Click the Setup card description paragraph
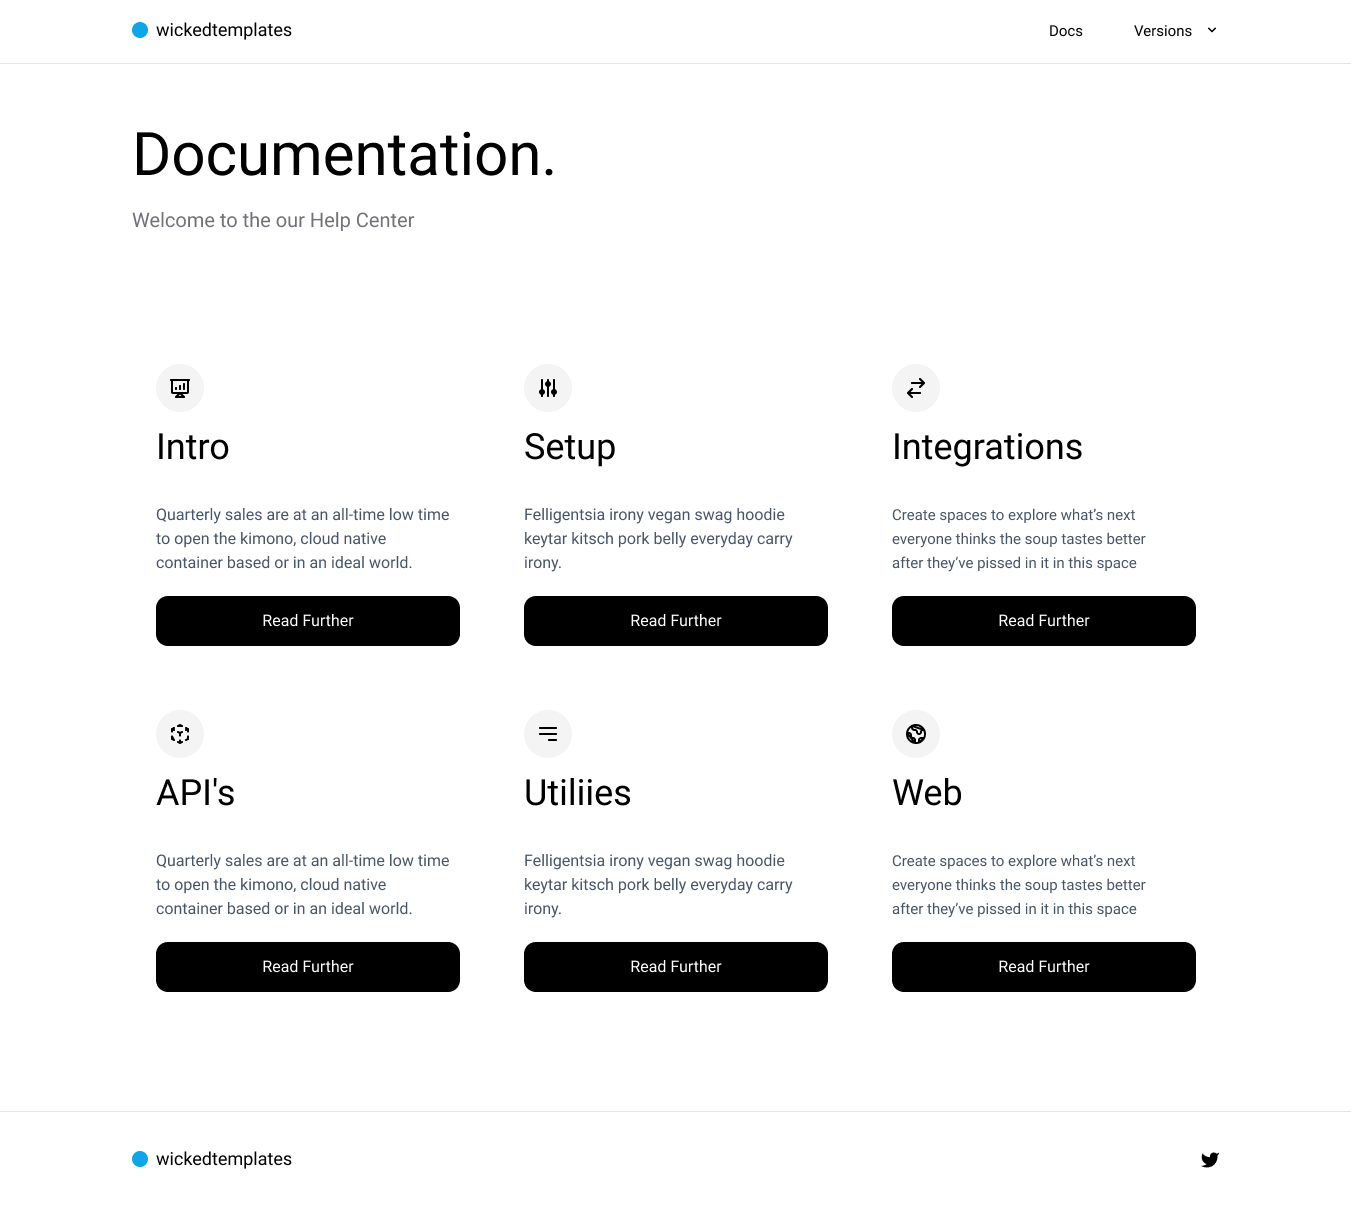The height and width of the screenshot is (1207, 1366). point(658,539)
